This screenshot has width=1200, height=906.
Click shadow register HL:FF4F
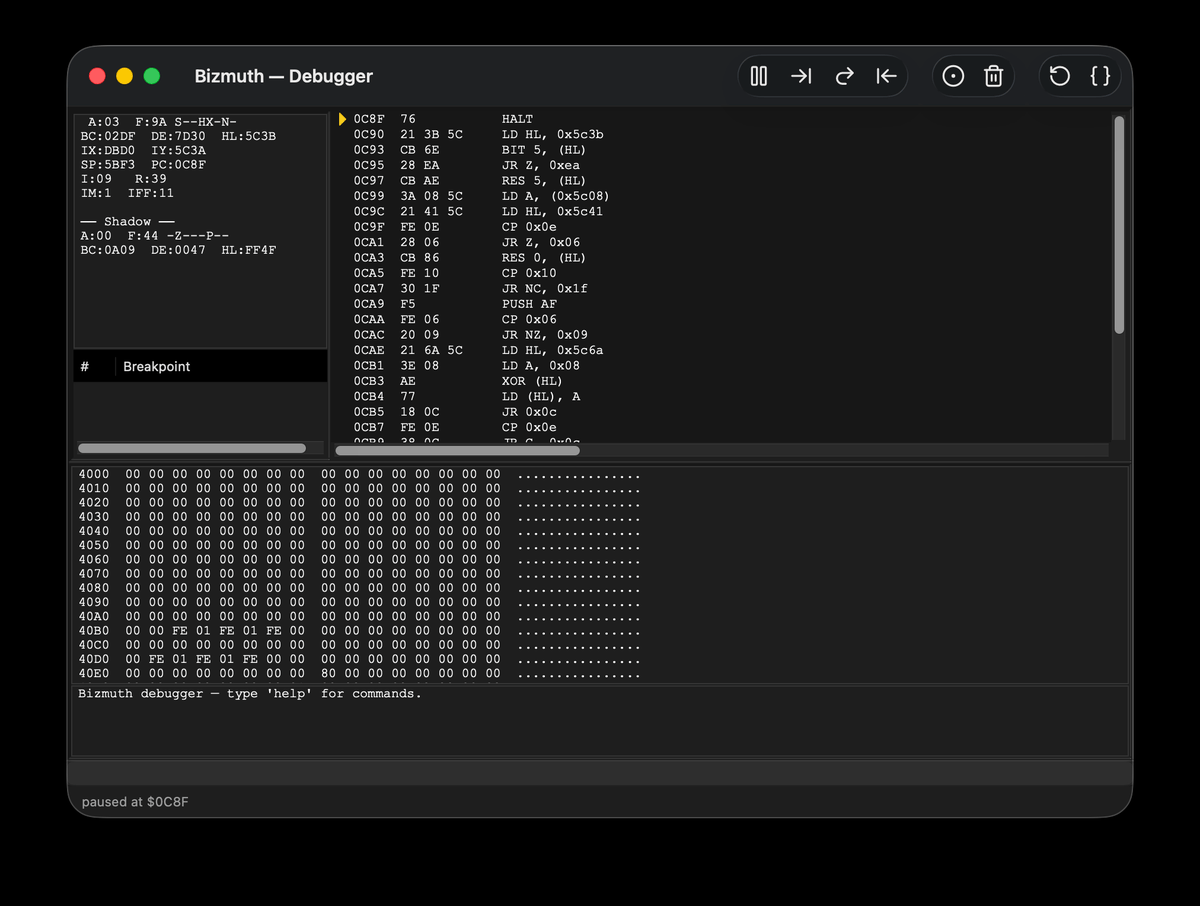click(x=249, y=250)
